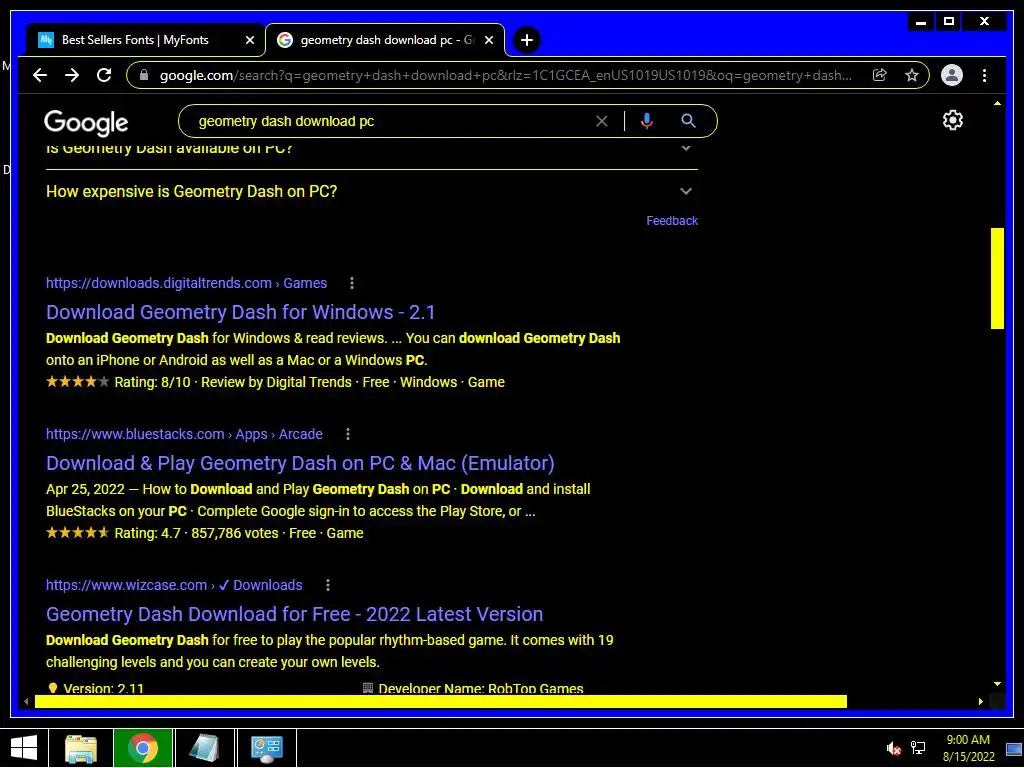The width and height of the screenshot is (1024, 768).
Task: Open 'Download Geometry Dash for Windows - 2.1'
Action: click(240, 312)
